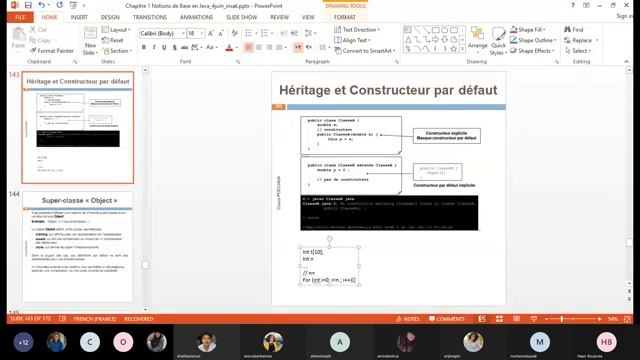Open Text Direction dropdown
640x360 pixels.
357,30
